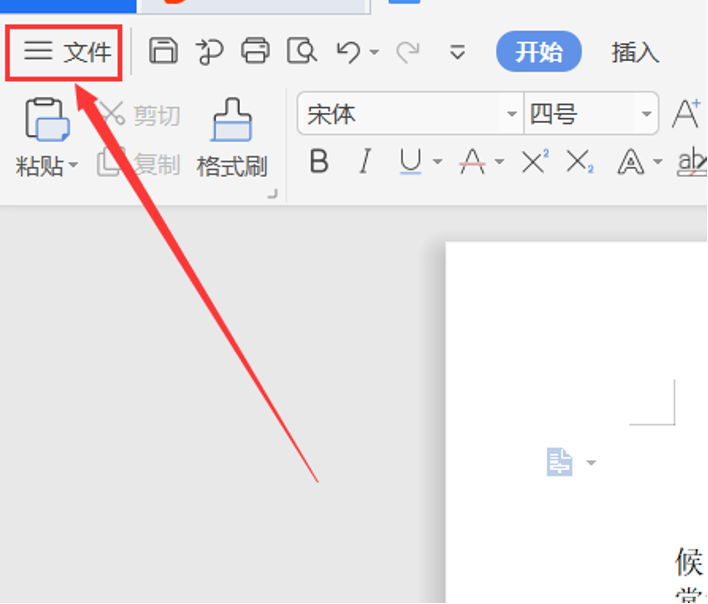Click the Save floppy disk icon

click(163, 51)
